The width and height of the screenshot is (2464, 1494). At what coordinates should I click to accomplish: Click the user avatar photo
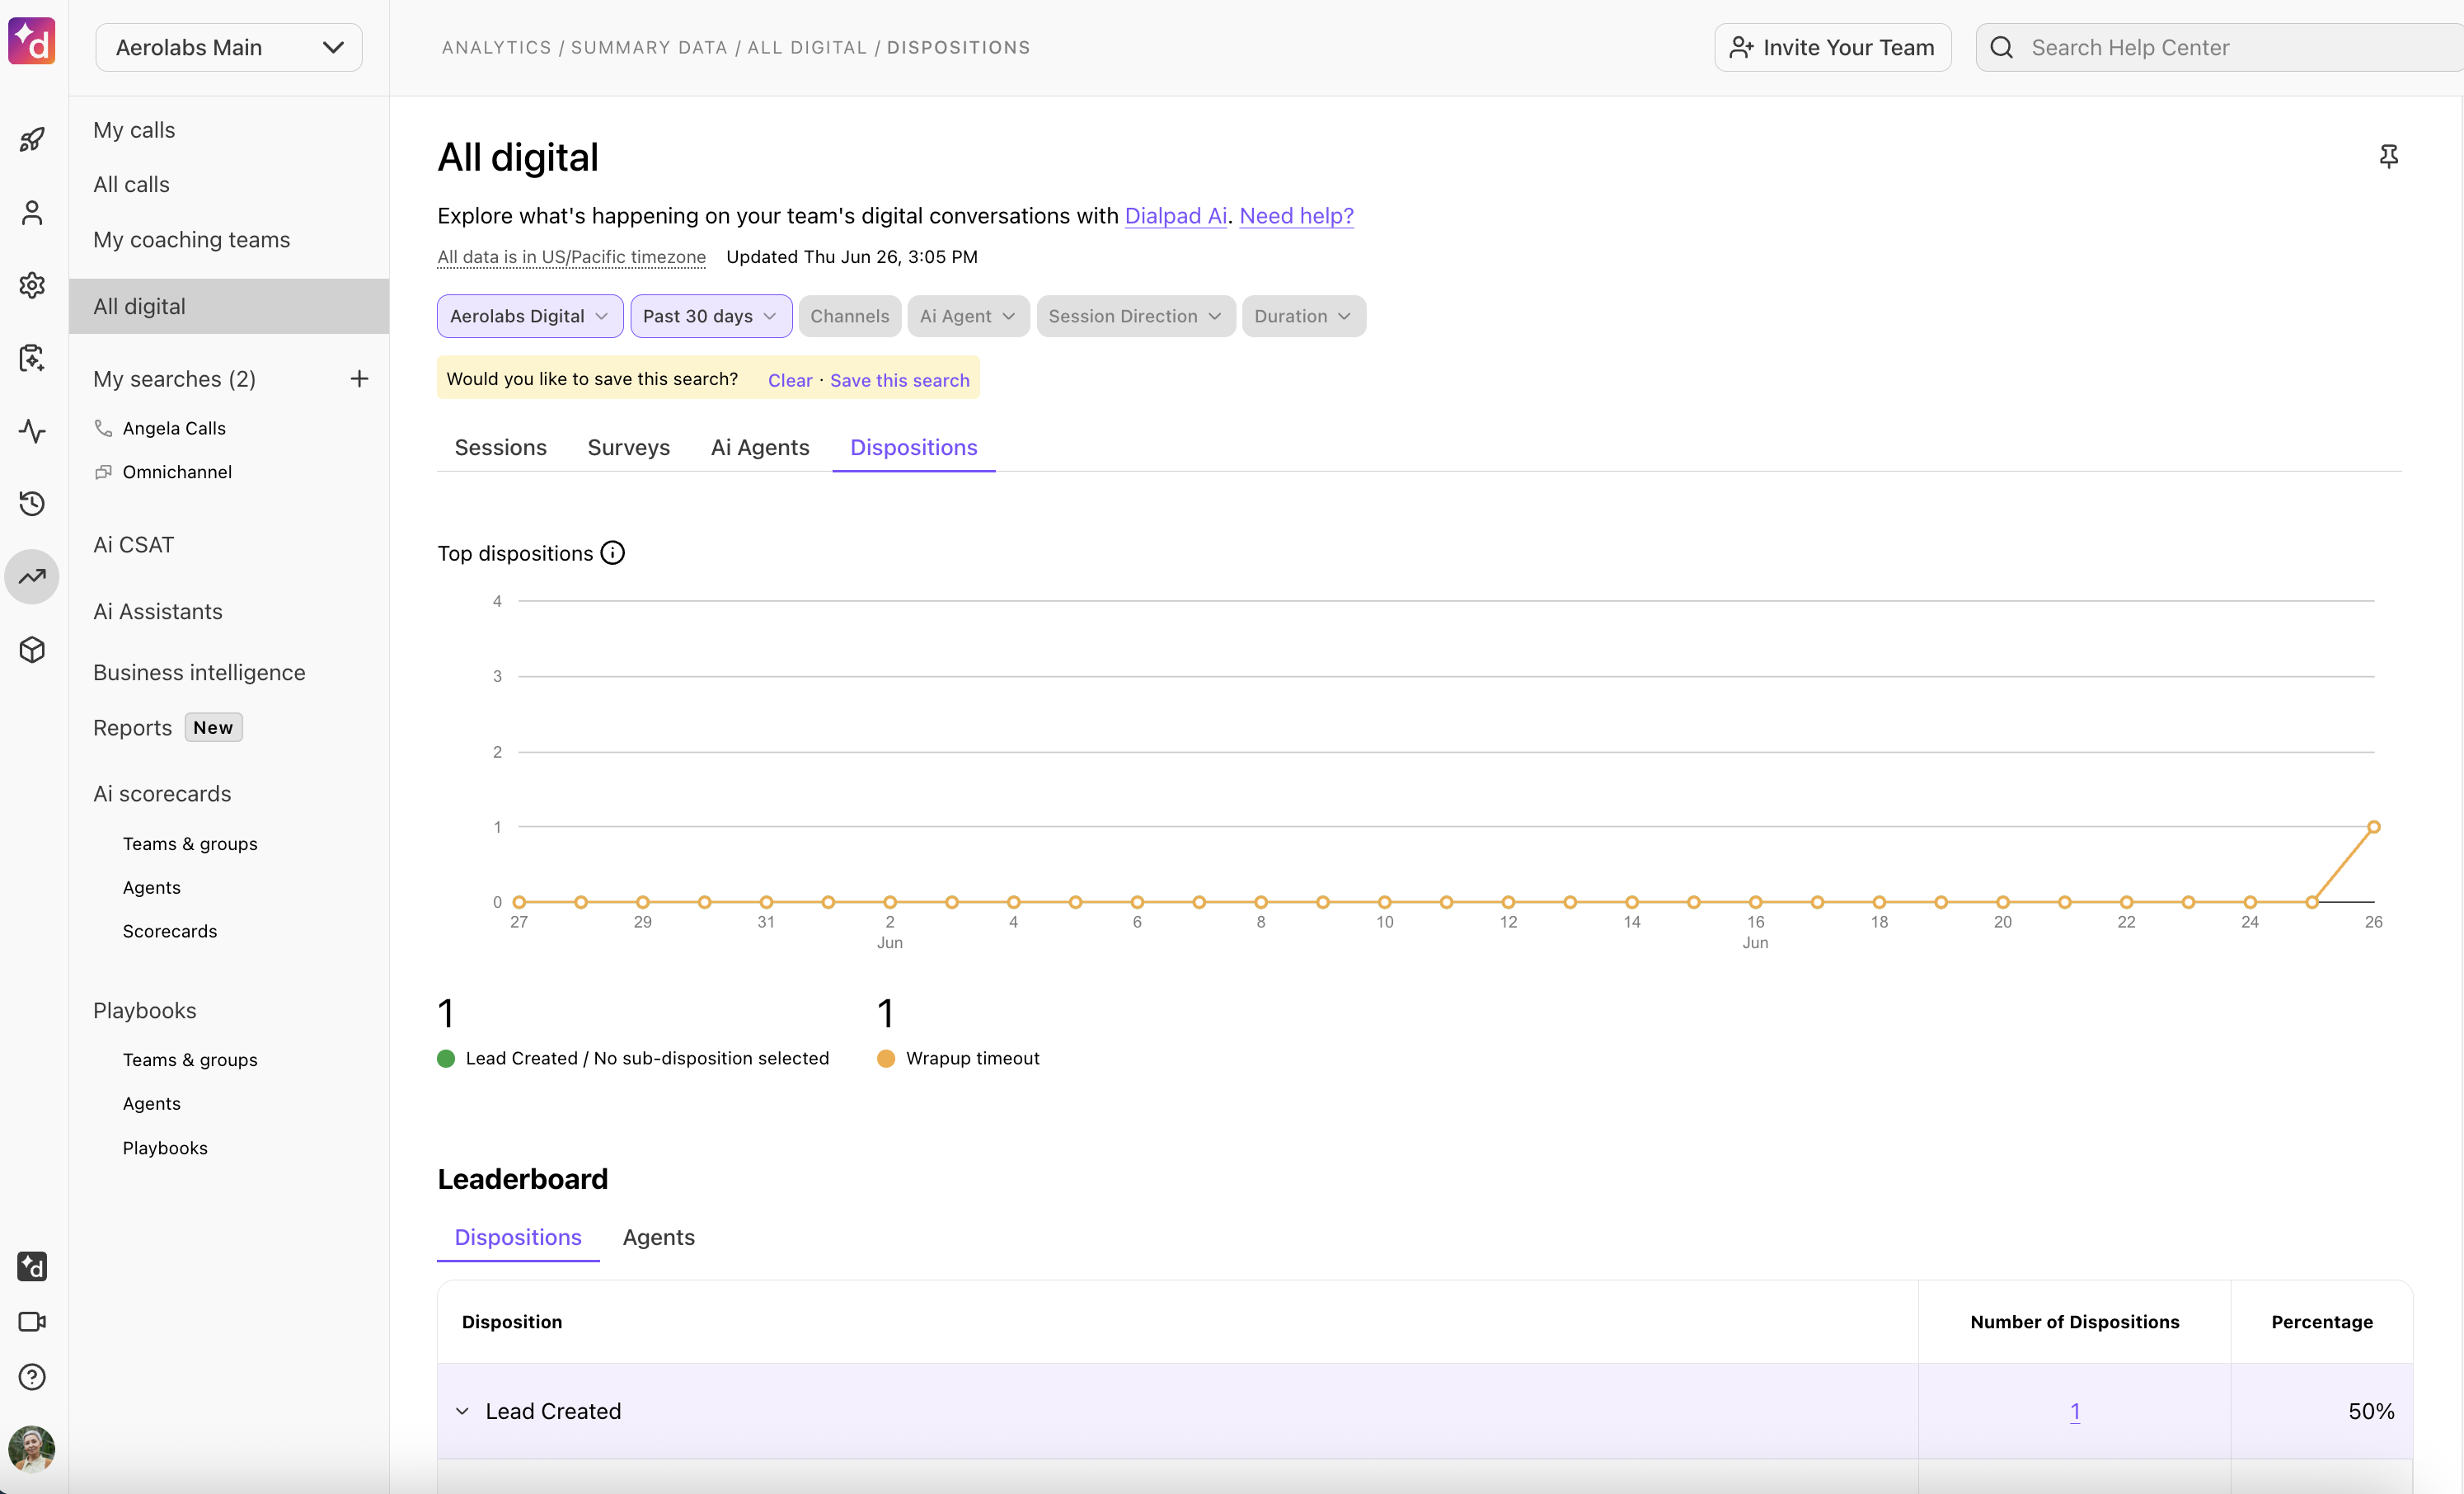32,1449
